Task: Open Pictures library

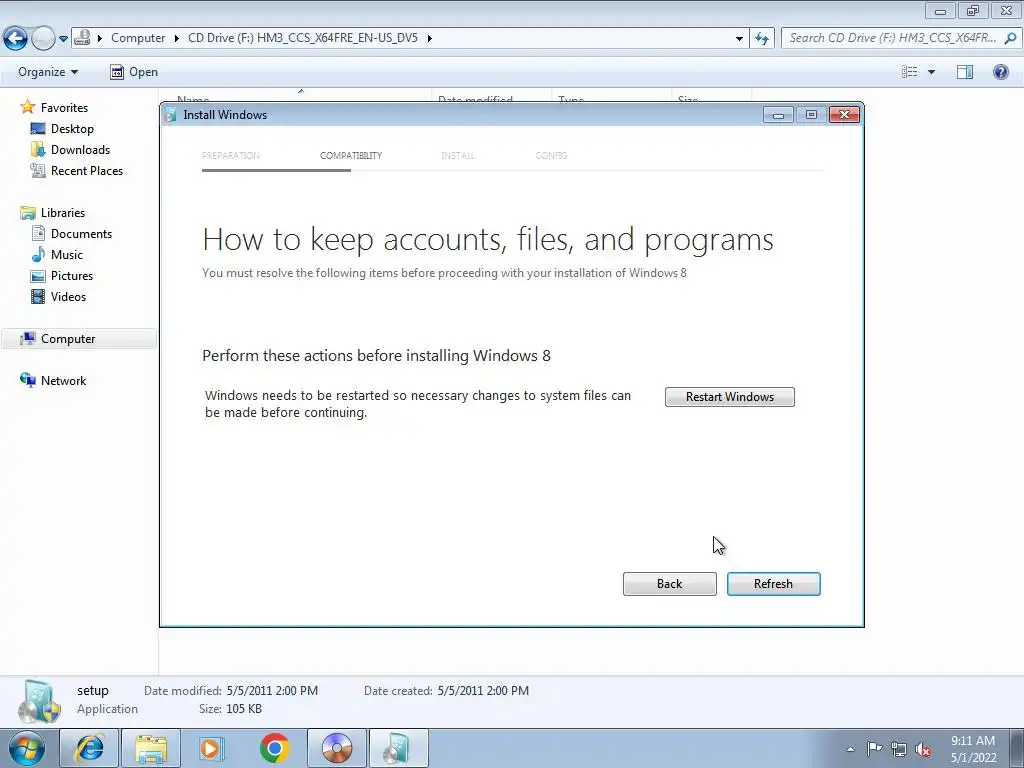Action: tap(72, 276)
